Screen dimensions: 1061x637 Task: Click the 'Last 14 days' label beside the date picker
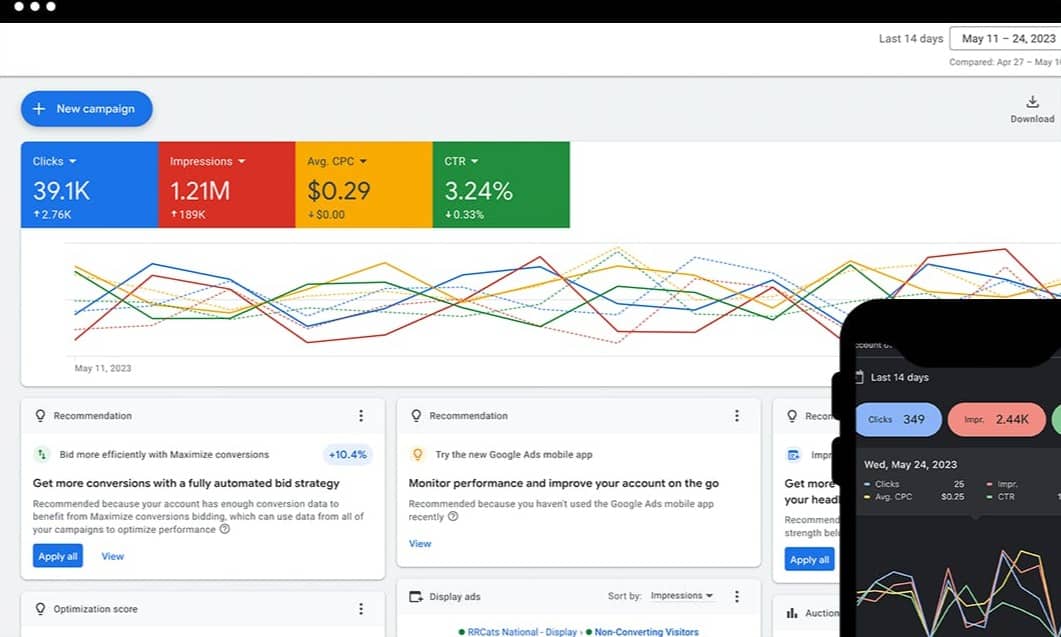click(x=911, y=39)
